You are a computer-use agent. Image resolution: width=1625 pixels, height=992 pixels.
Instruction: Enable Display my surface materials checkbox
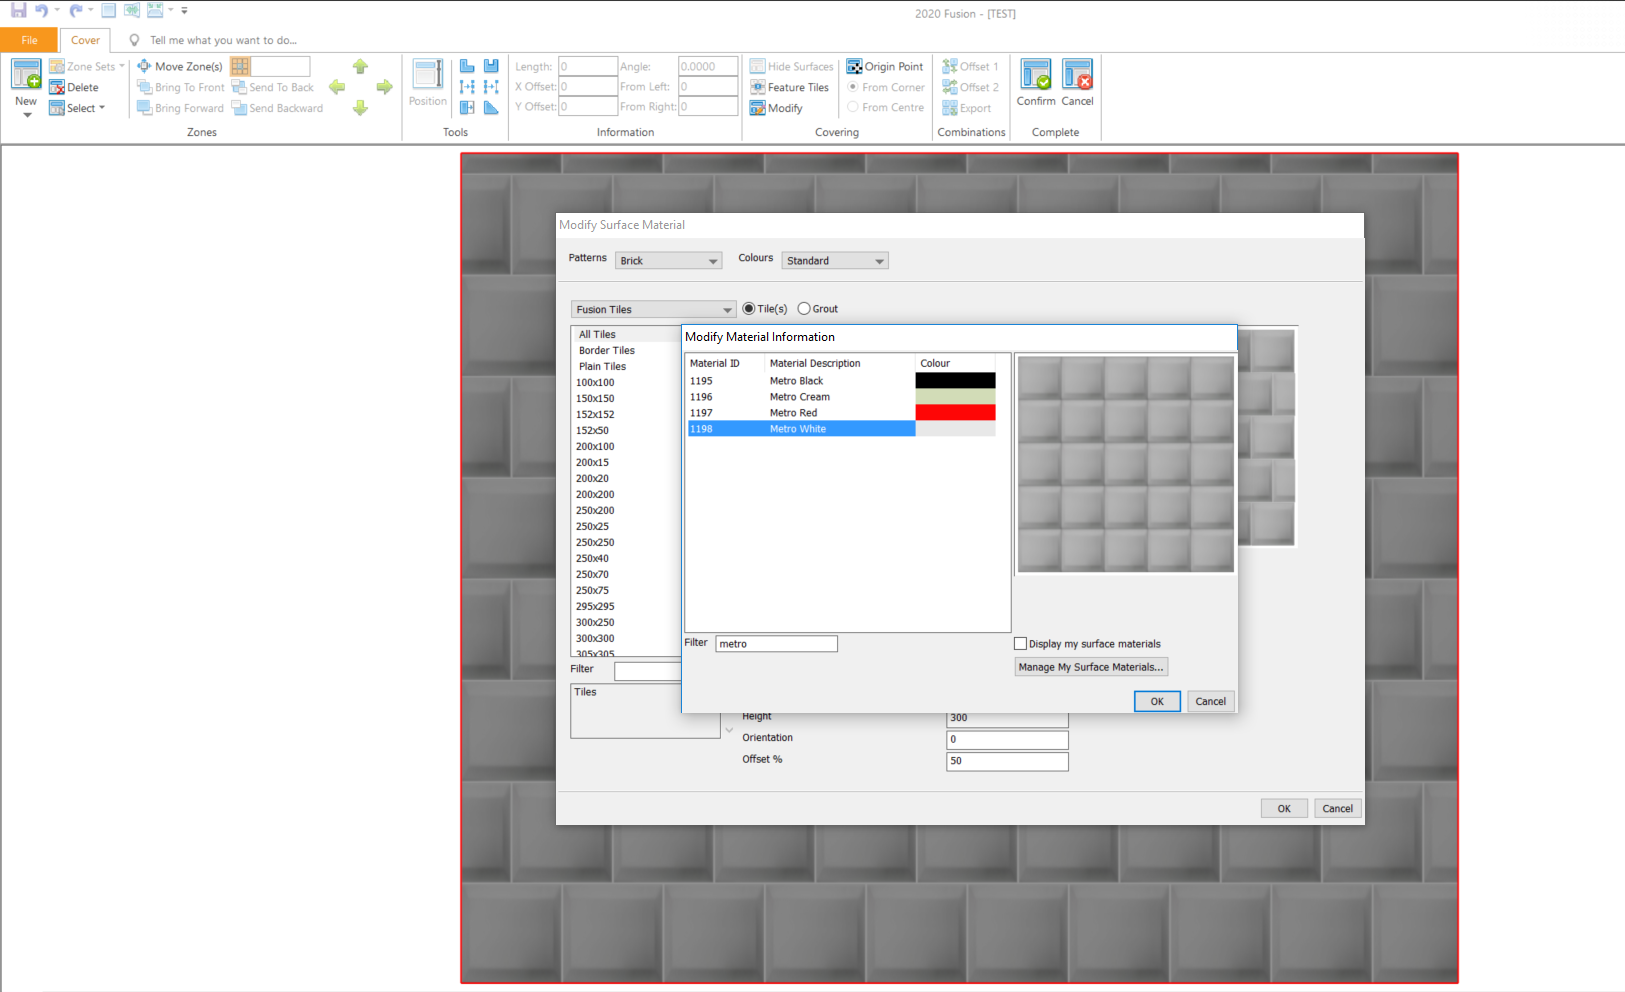point(1021,644)
